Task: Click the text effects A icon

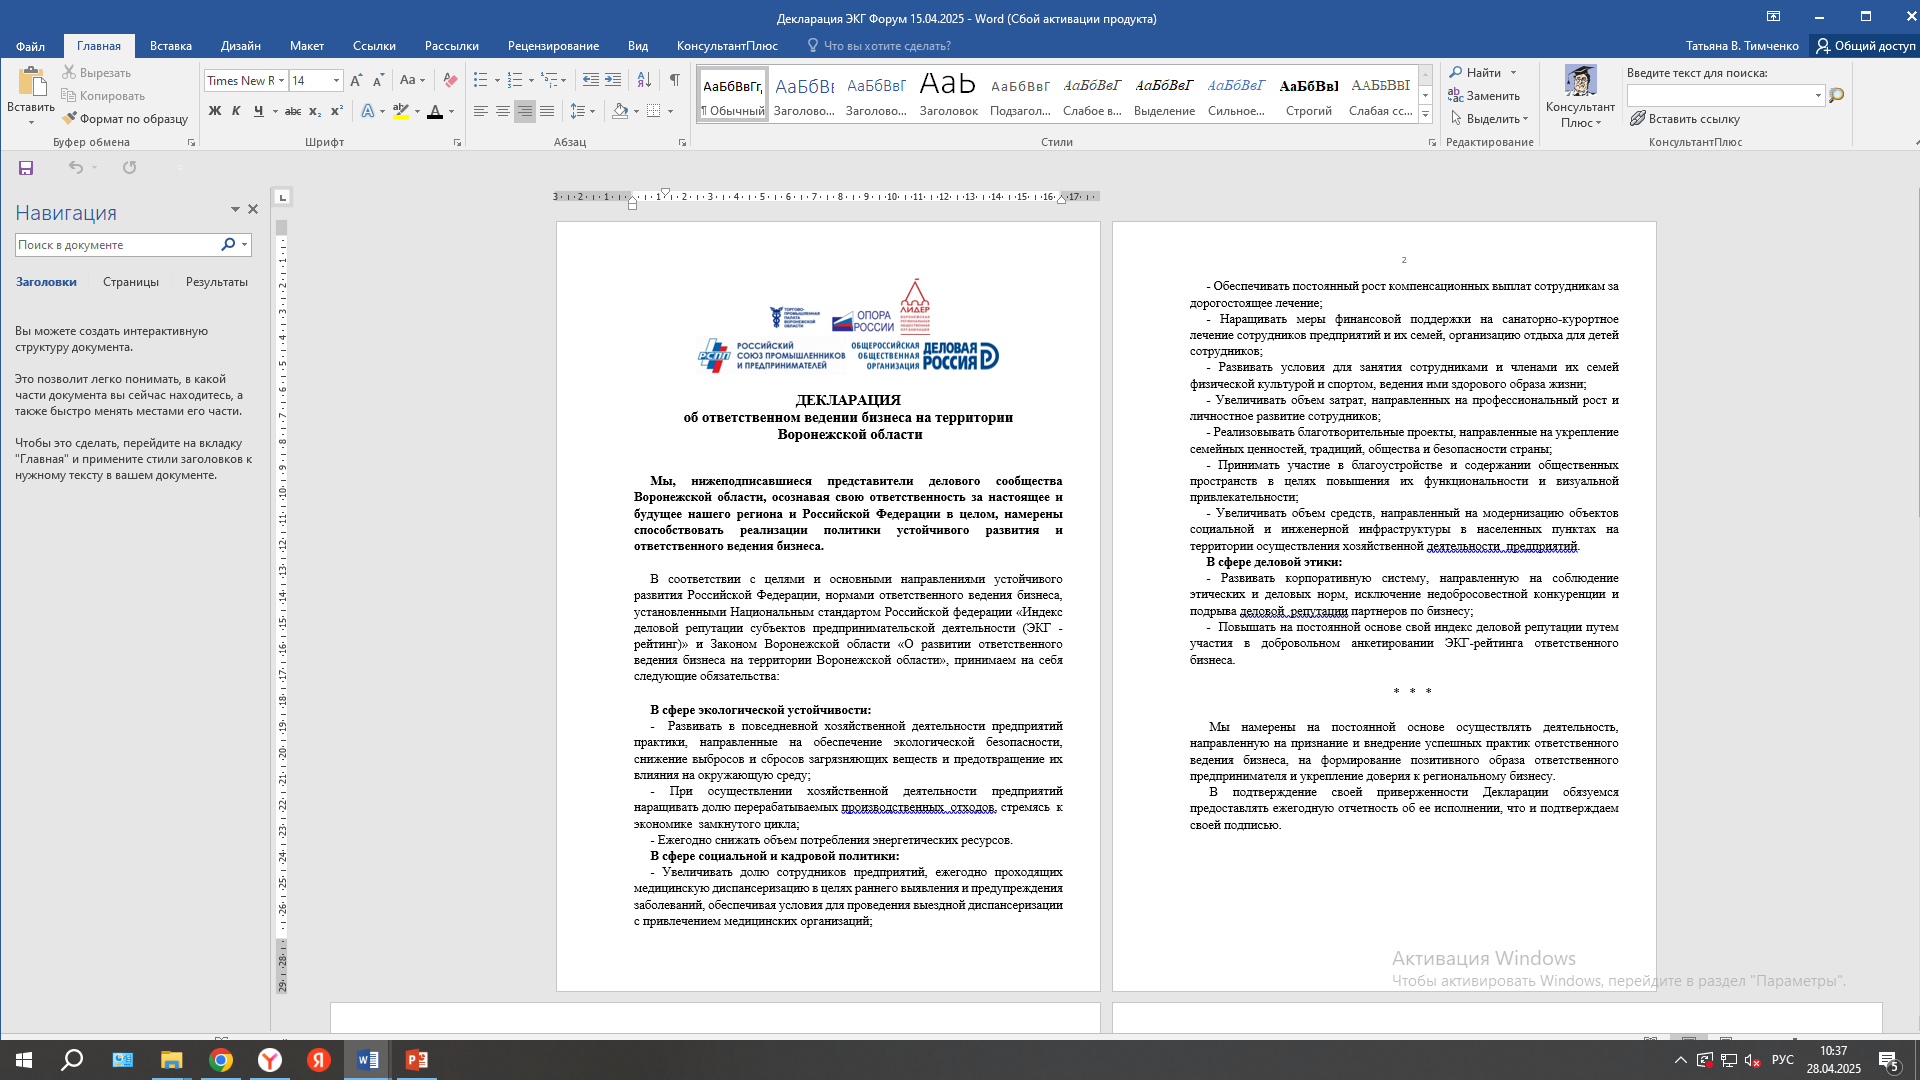Action: [368, 111]
